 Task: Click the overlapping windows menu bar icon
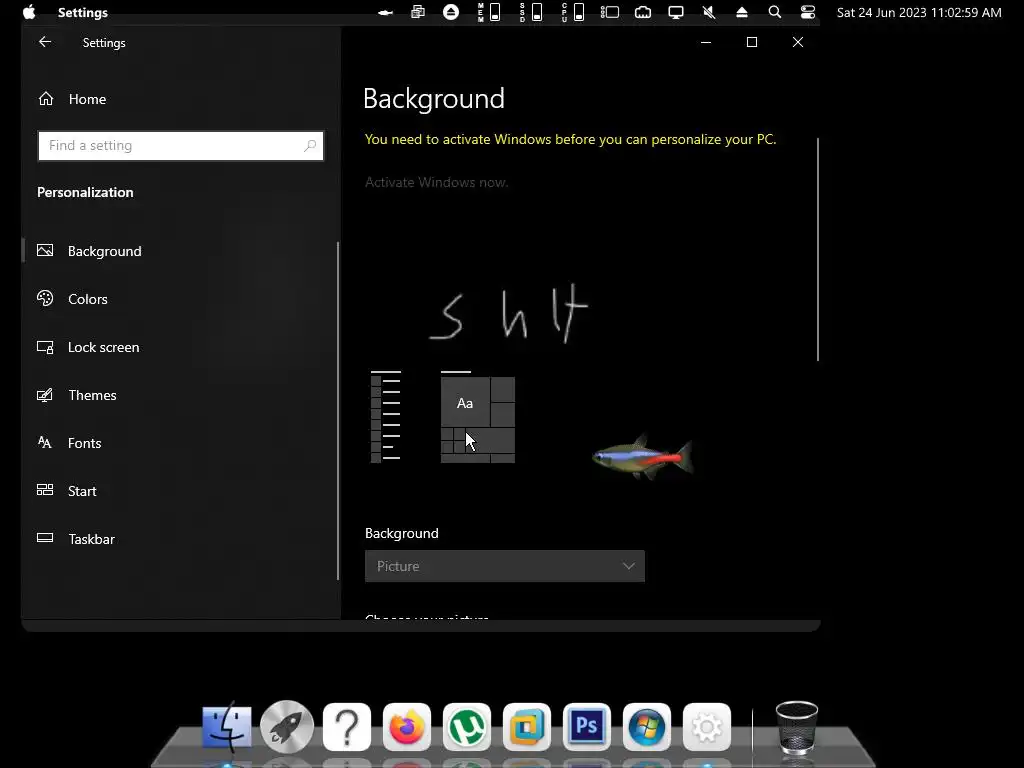coord(418,12)
